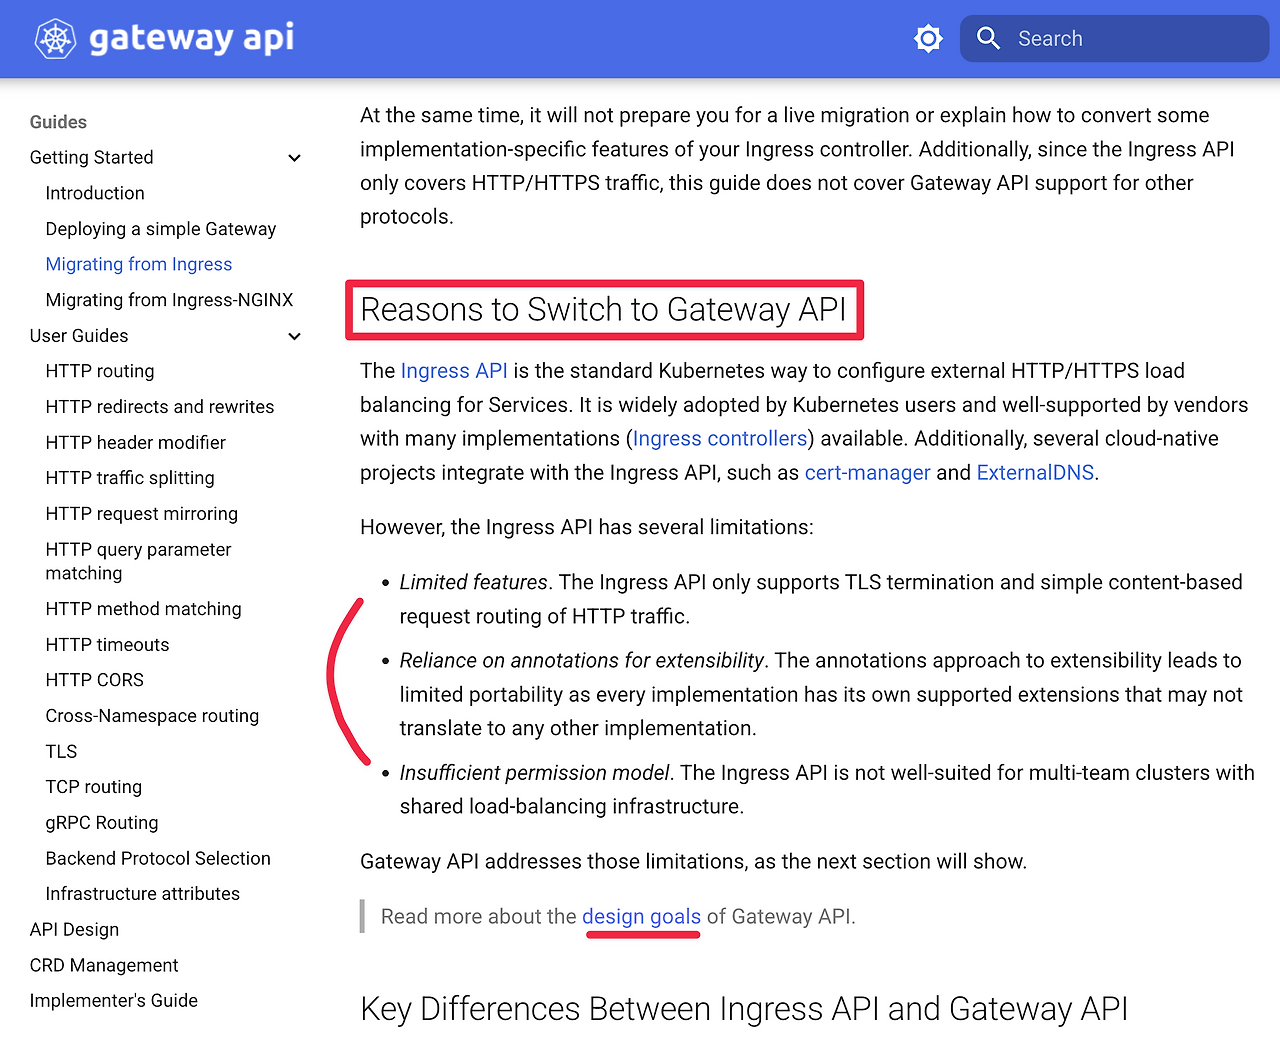
Task: Open Implementer's Guide section
Action: tap(114, 1001)
